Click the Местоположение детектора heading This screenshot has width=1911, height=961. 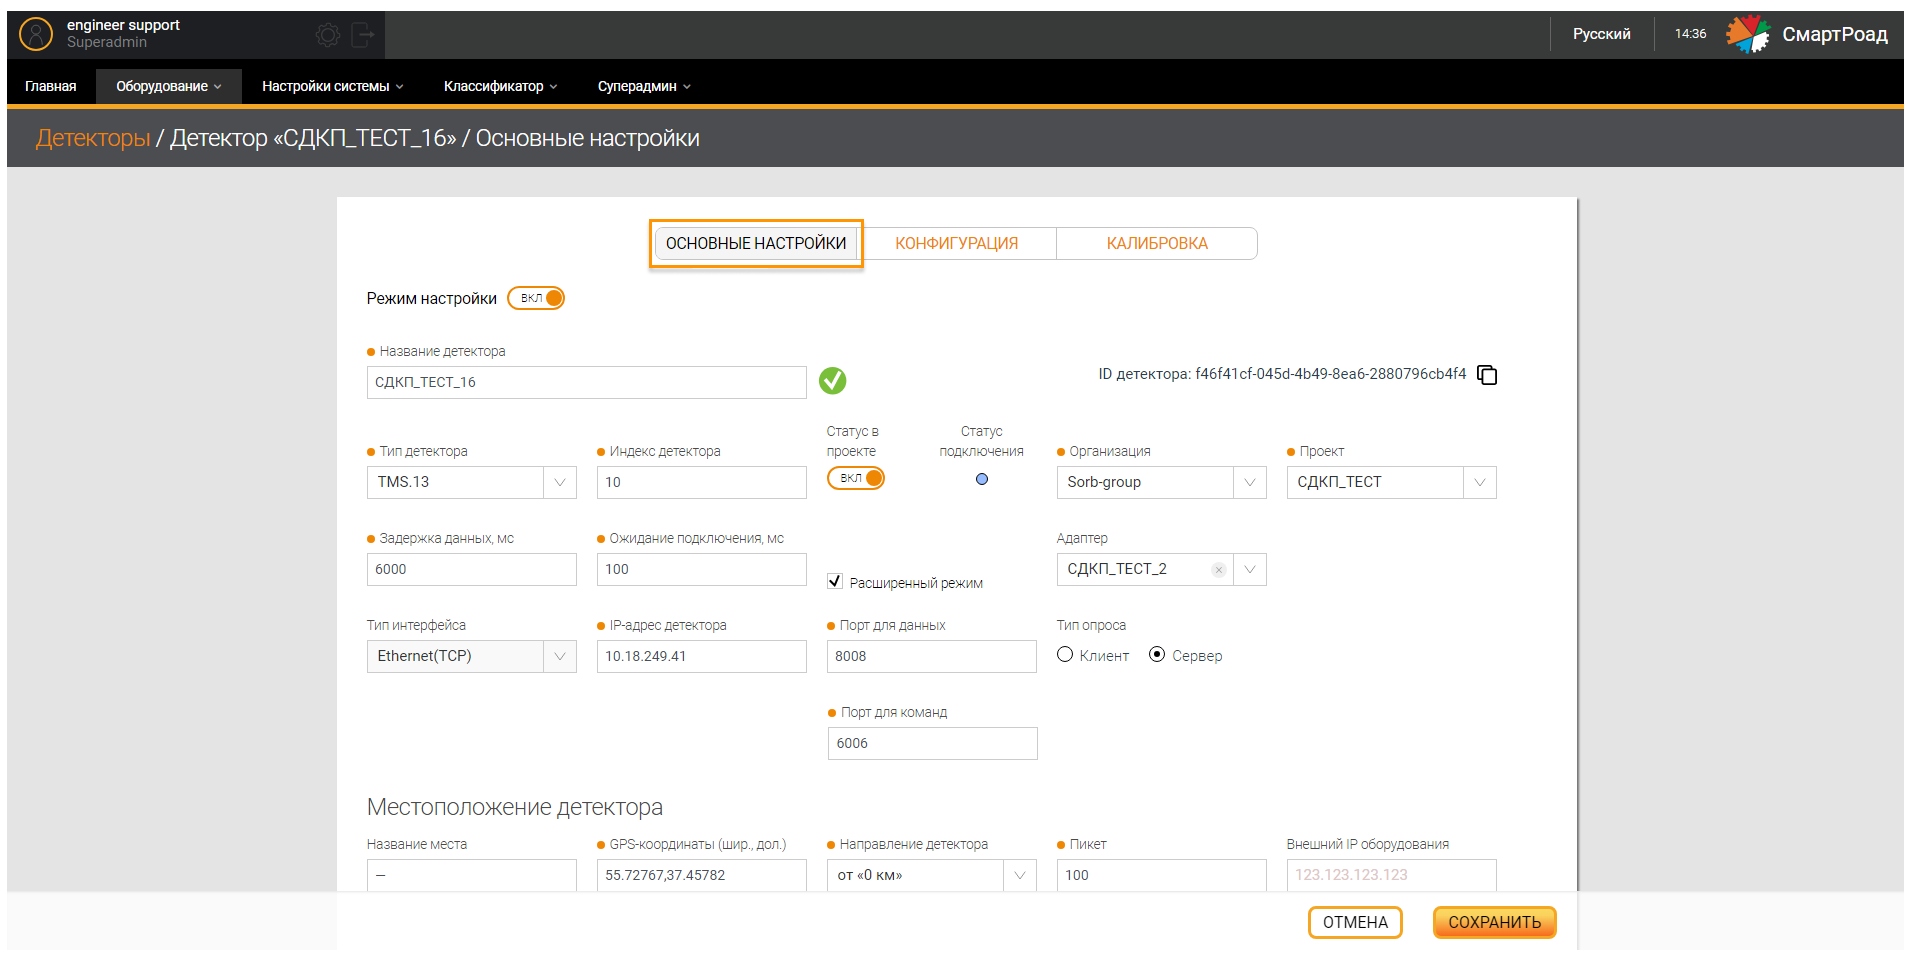click(x=515, y=807)
